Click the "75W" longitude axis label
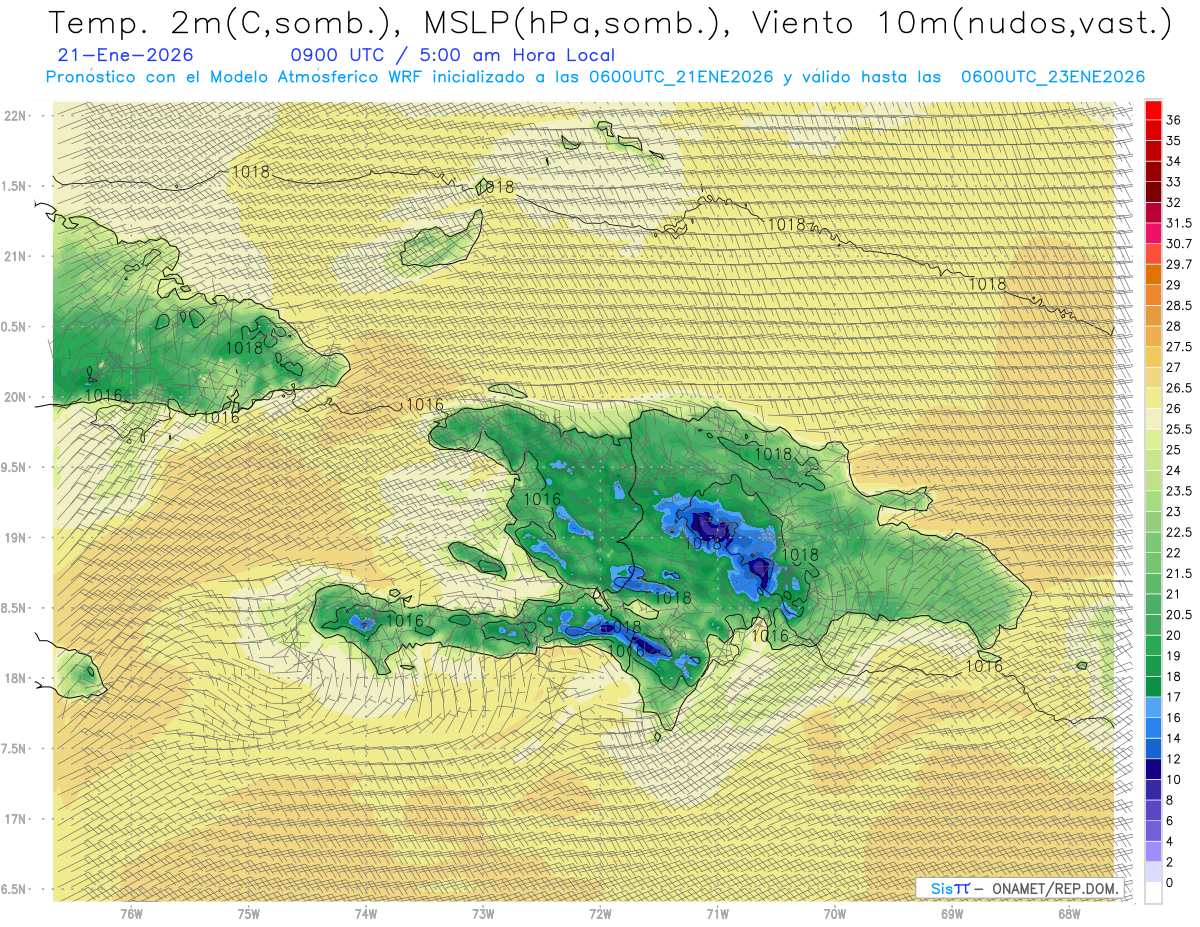This screenshot has width=1200, height=927. [249, 913]
